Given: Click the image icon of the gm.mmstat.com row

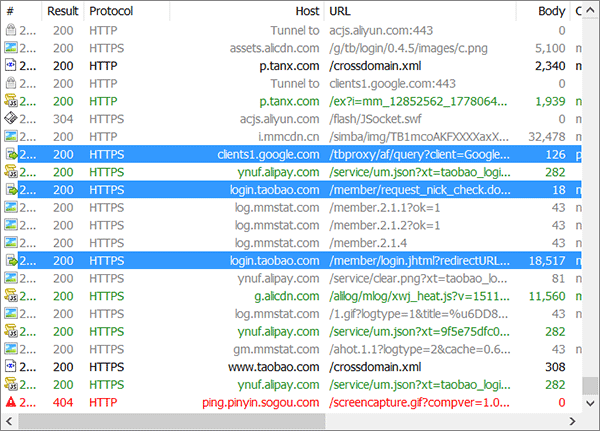Looking at the screenshot, I should pos(11,349).
